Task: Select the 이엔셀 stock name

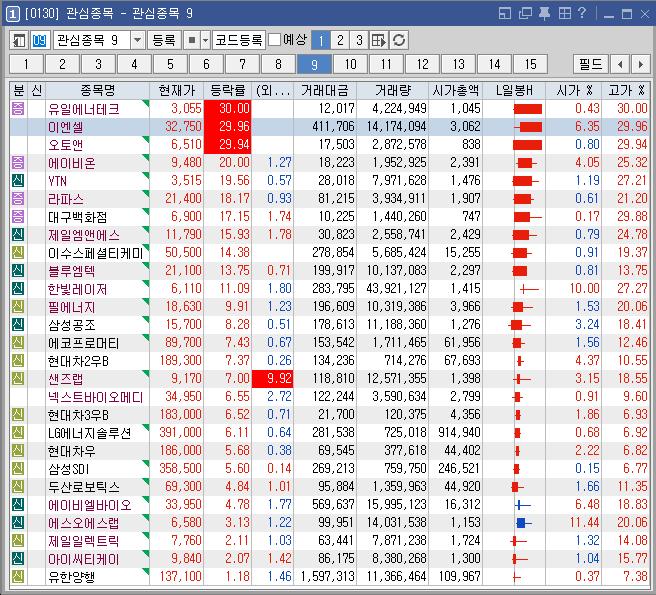Action: click(x=66, y=127)
